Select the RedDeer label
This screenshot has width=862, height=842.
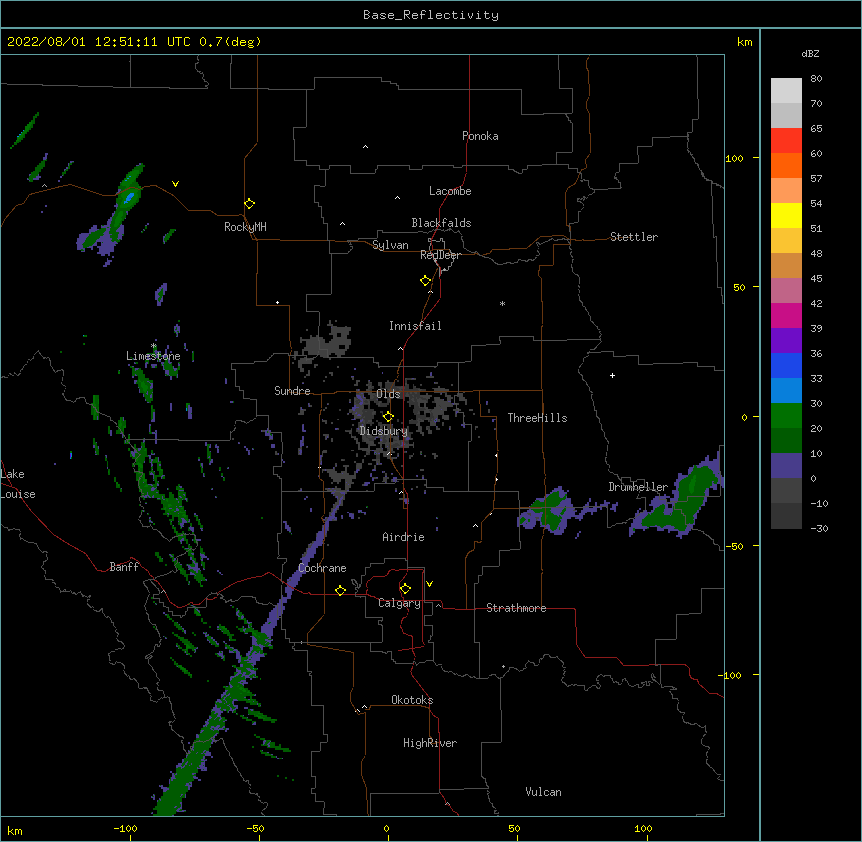pos(440,255)
